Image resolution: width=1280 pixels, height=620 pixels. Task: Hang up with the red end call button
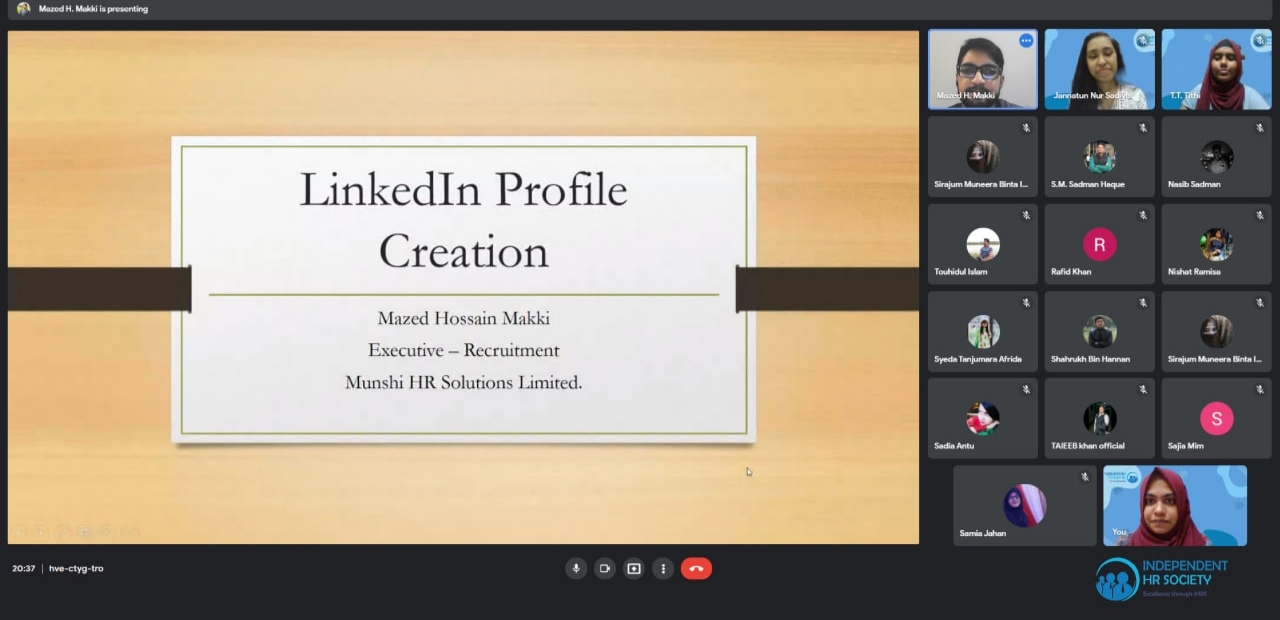696,569
